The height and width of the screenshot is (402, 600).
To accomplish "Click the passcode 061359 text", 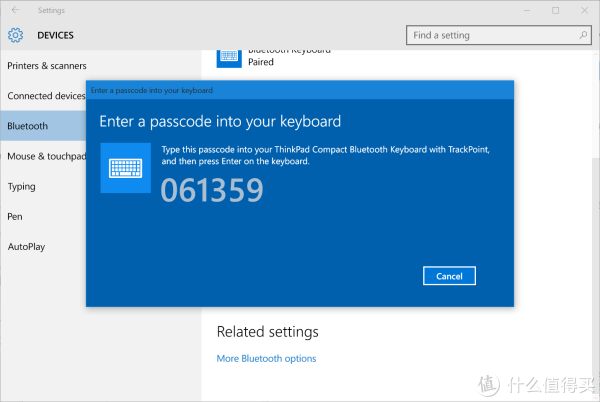I will (x=212, y=190).
